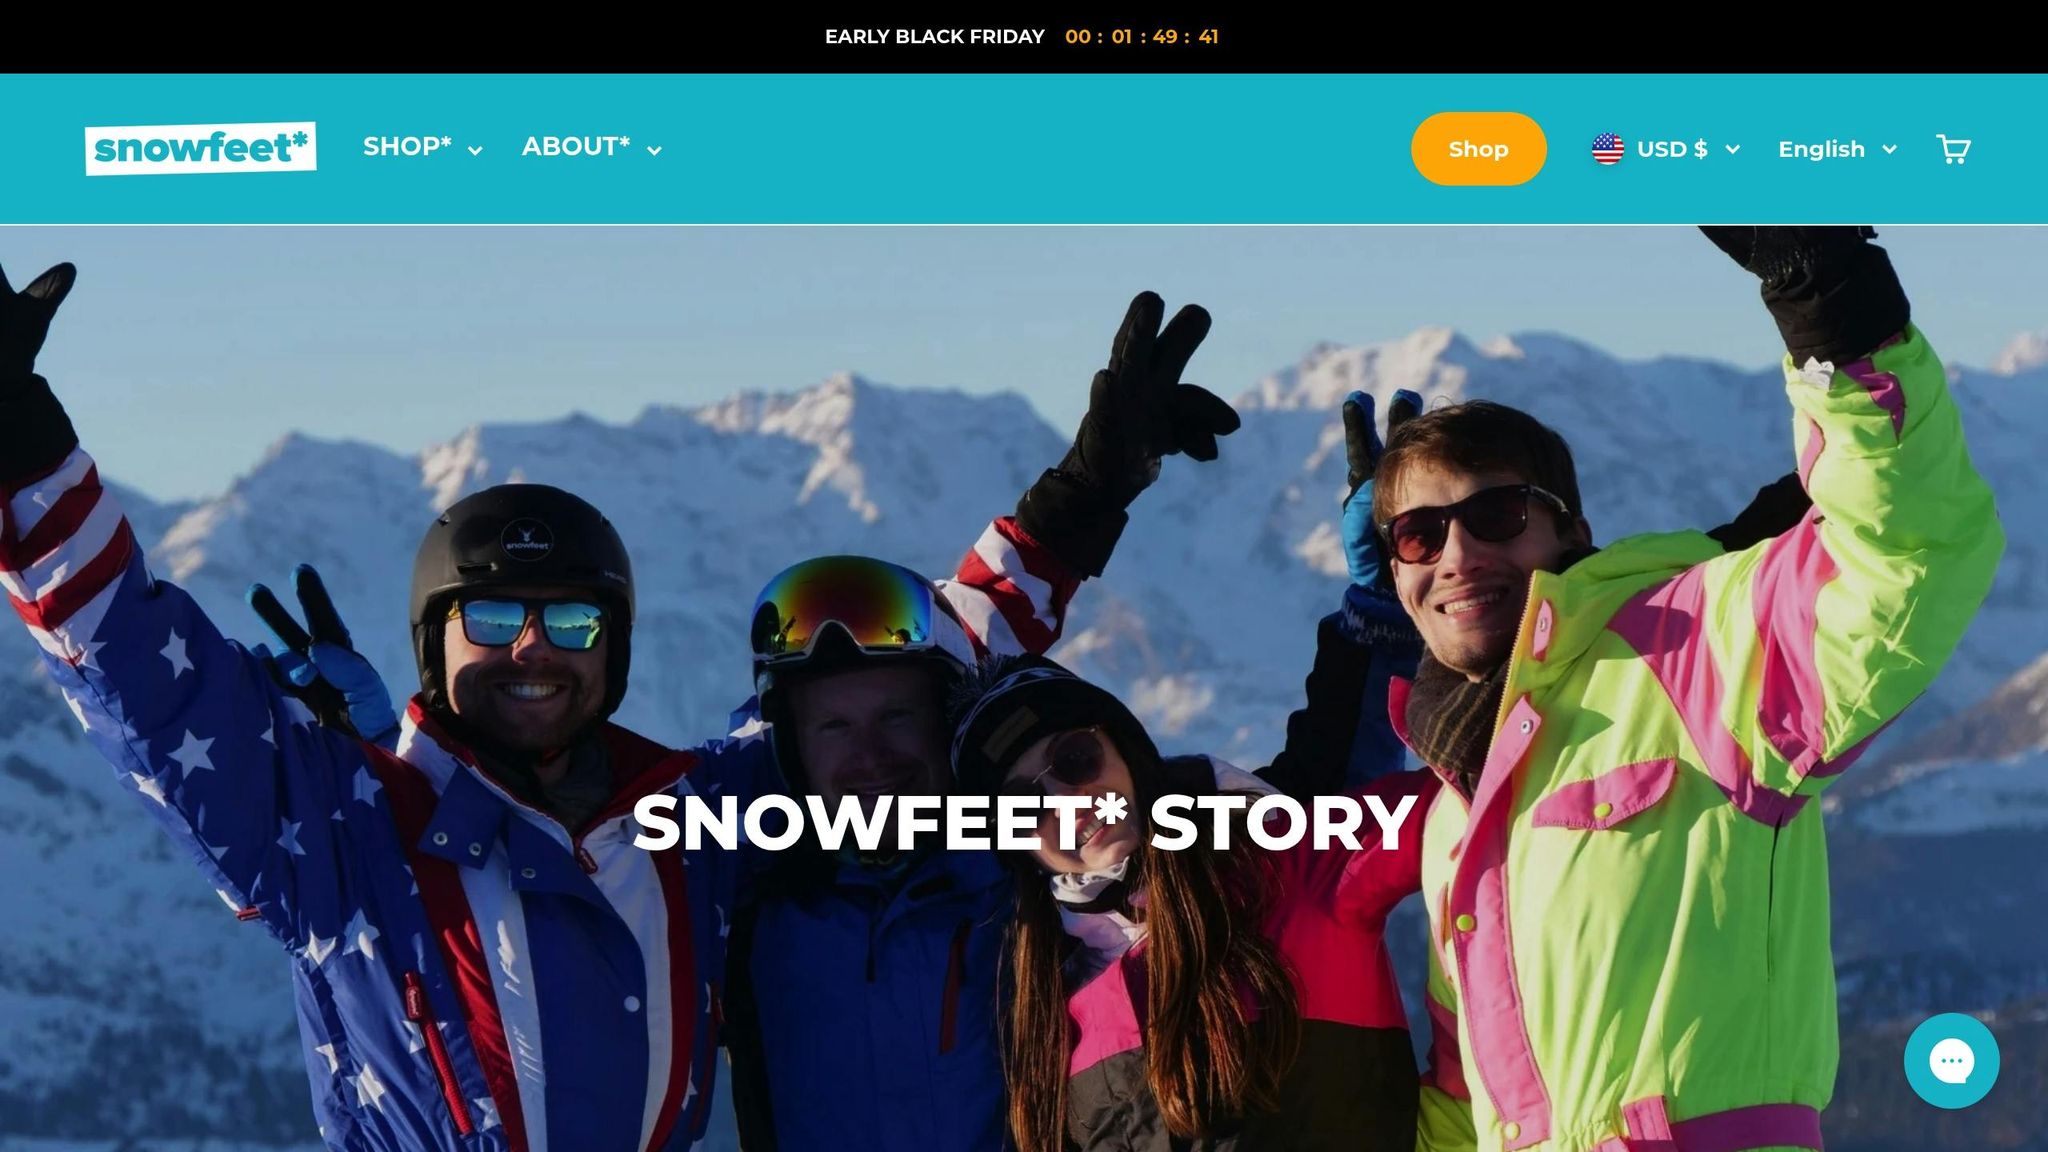Expand the SHOP* menu chevron arrow
This screenshot has height=1152, width=2048.
476,151
